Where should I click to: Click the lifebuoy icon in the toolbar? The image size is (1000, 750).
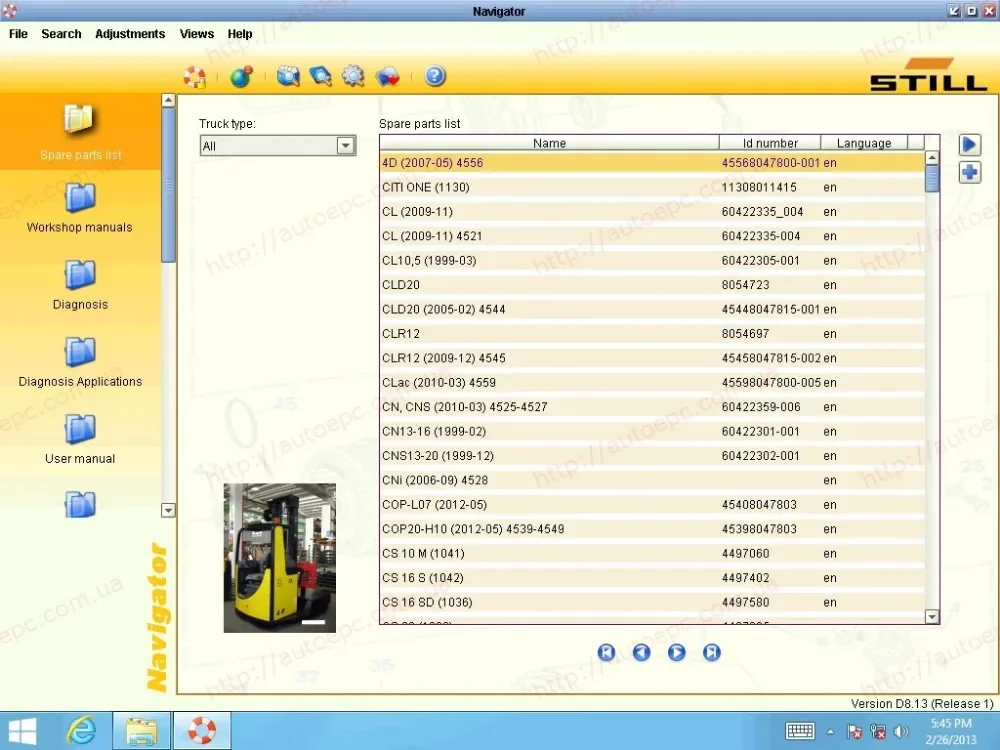pos(195,77)
